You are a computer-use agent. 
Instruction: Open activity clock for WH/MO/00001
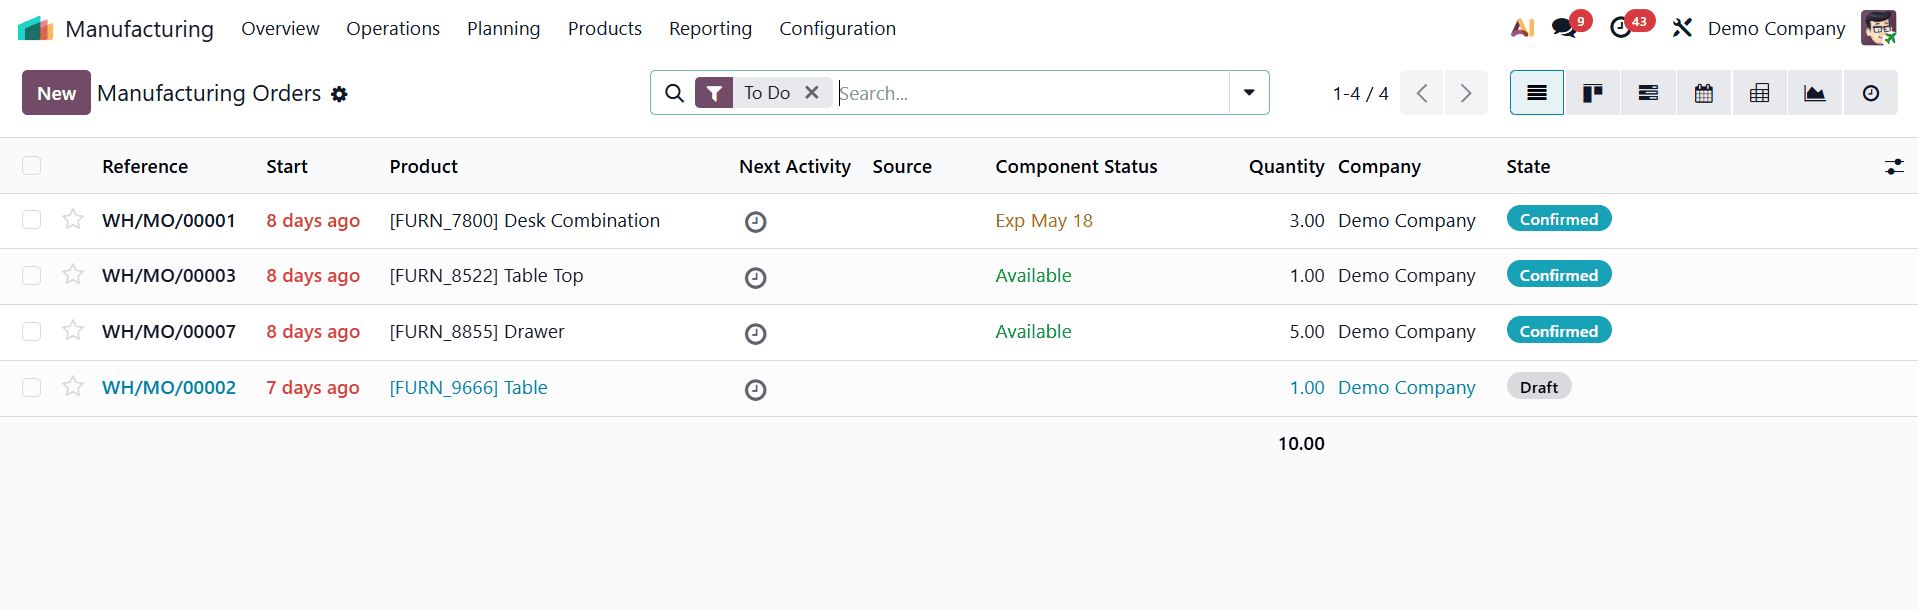tap(756, 222)
